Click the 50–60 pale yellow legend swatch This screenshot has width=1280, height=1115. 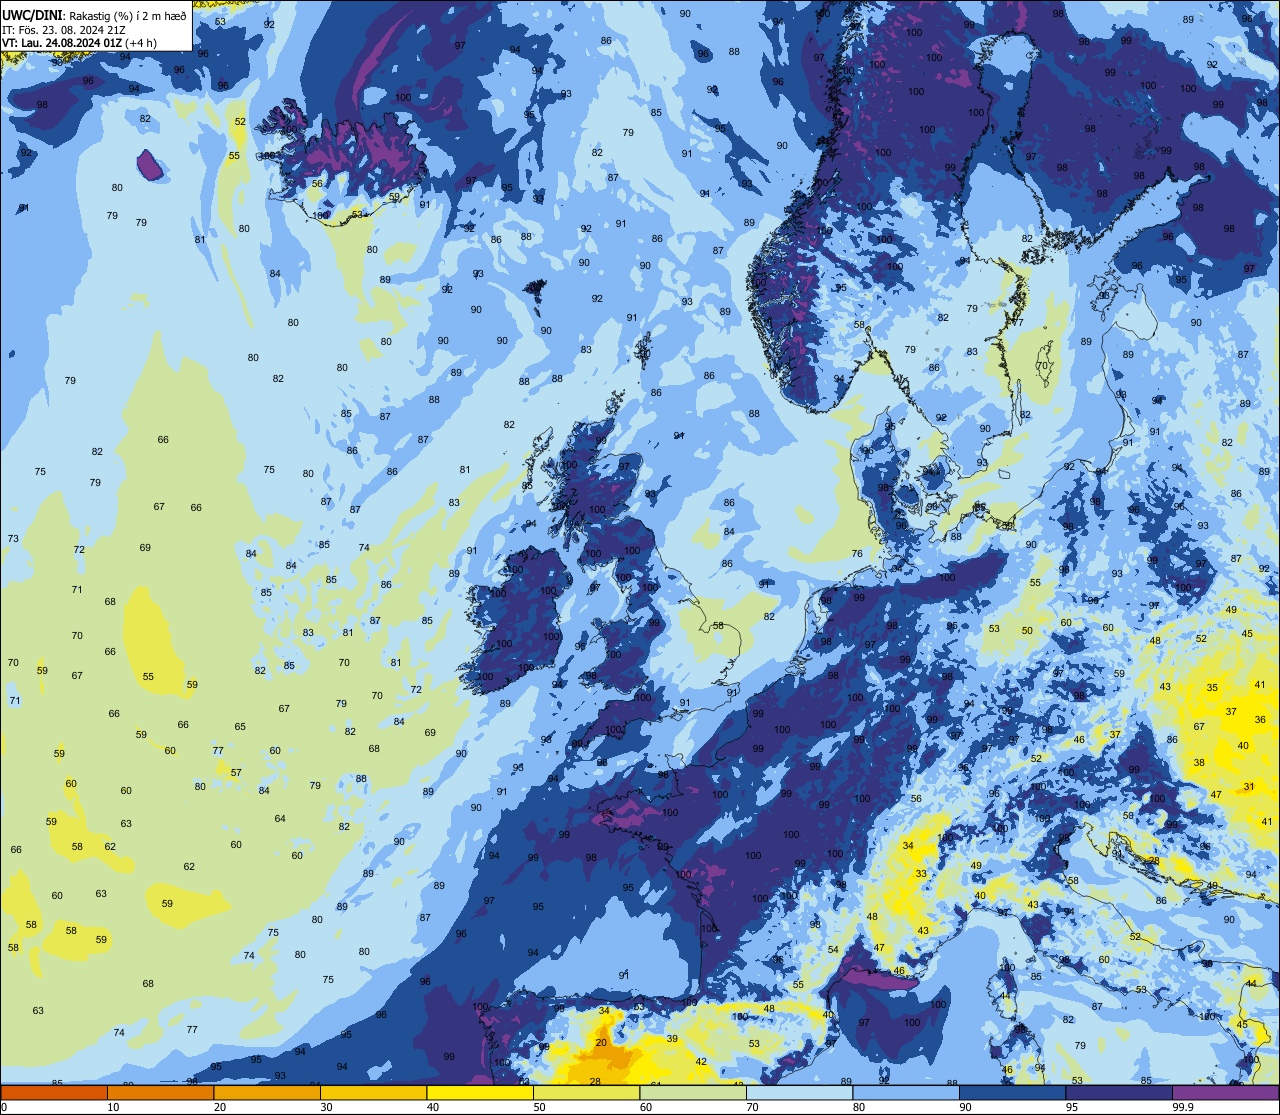[586, 1092]
